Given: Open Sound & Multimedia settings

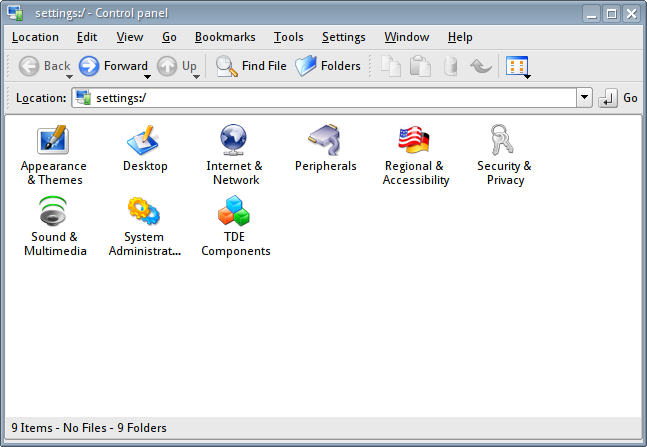Looking at the screenshot, I should (x=54, y=226).
